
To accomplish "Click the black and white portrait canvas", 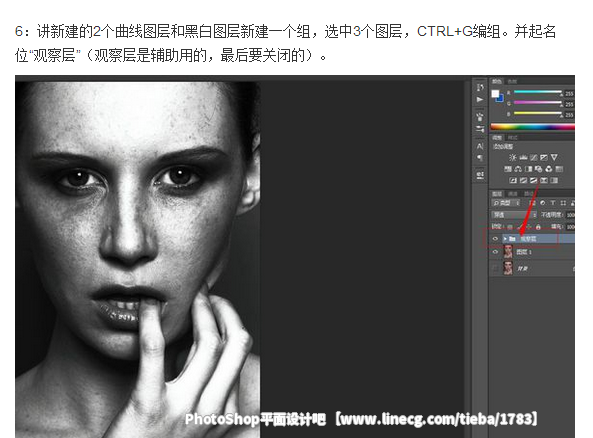I will 138,260.
